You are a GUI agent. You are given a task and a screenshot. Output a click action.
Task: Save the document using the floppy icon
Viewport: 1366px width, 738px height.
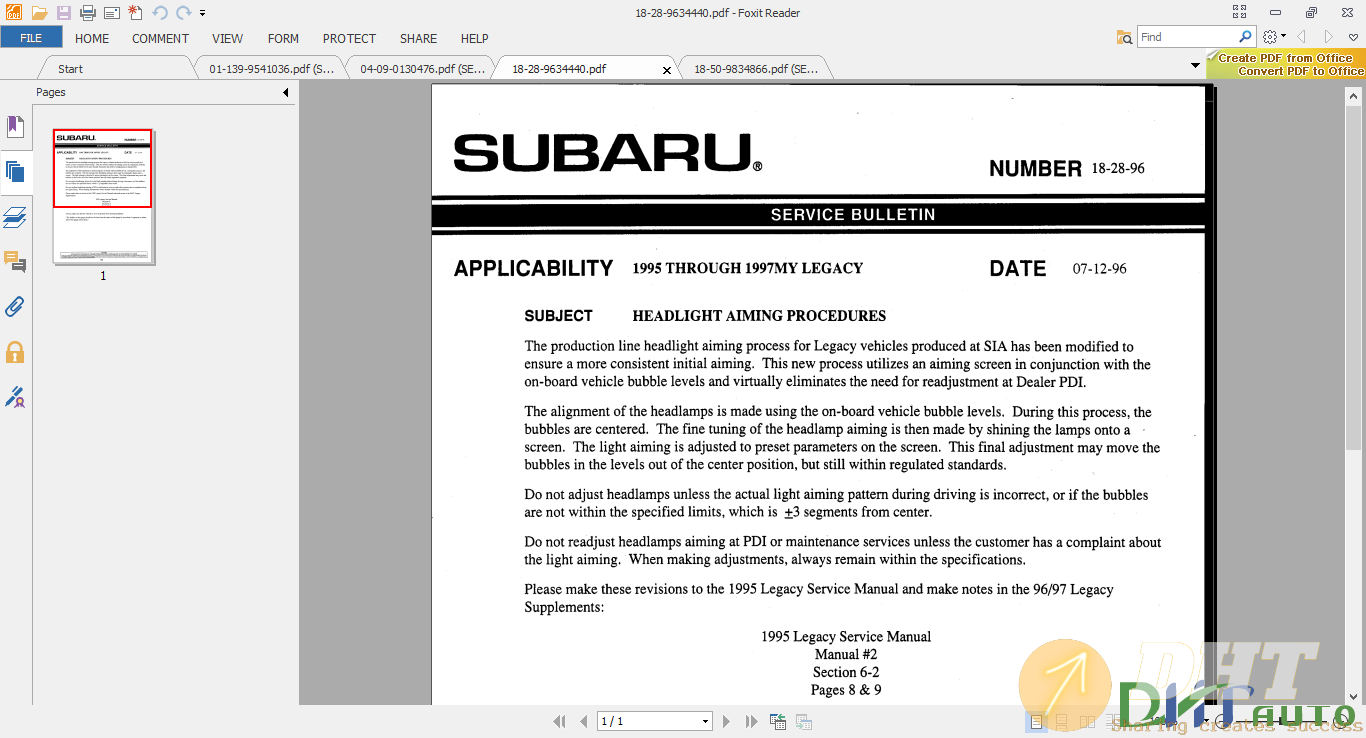(64, 13)
